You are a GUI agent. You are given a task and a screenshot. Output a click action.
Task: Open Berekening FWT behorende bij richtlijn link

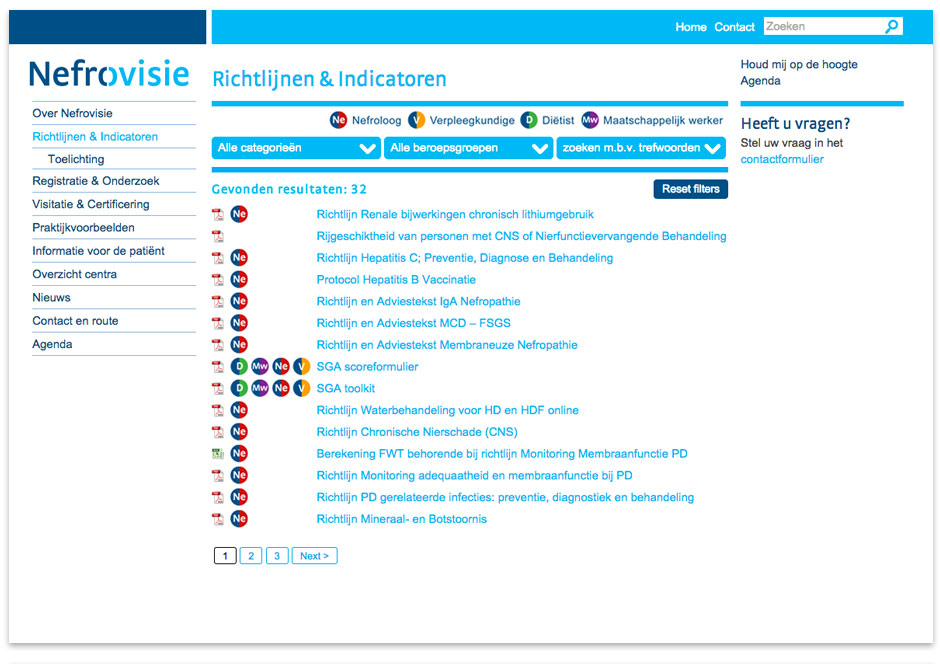click(502, 454)
